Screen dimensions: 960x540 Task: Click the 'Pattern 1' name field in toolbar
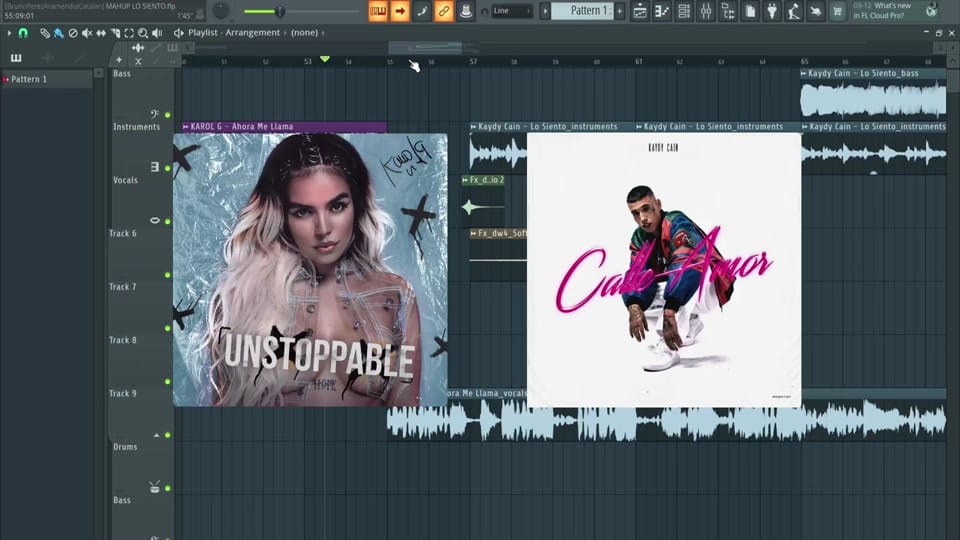click(582, 11)
